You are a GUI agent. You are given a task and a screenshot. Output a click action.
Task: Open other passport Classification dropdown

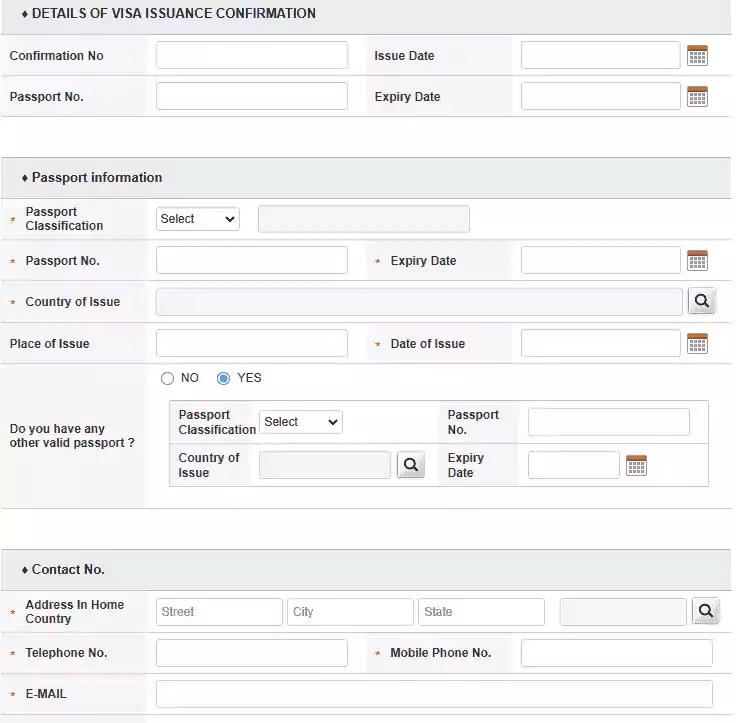pyautogui.click(x=301, y=422)
